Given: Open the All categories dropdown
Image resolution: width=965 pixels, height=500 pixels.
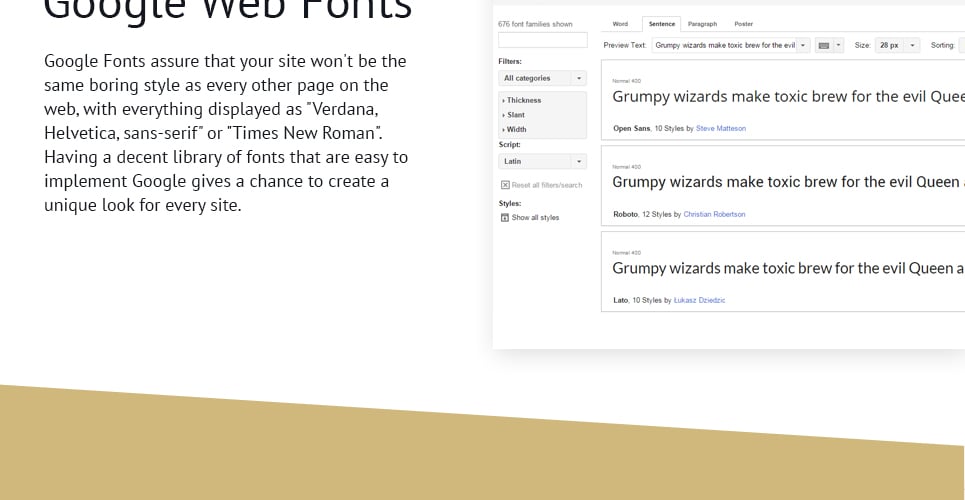Looking at the screenshot, I should pos(542,78).
